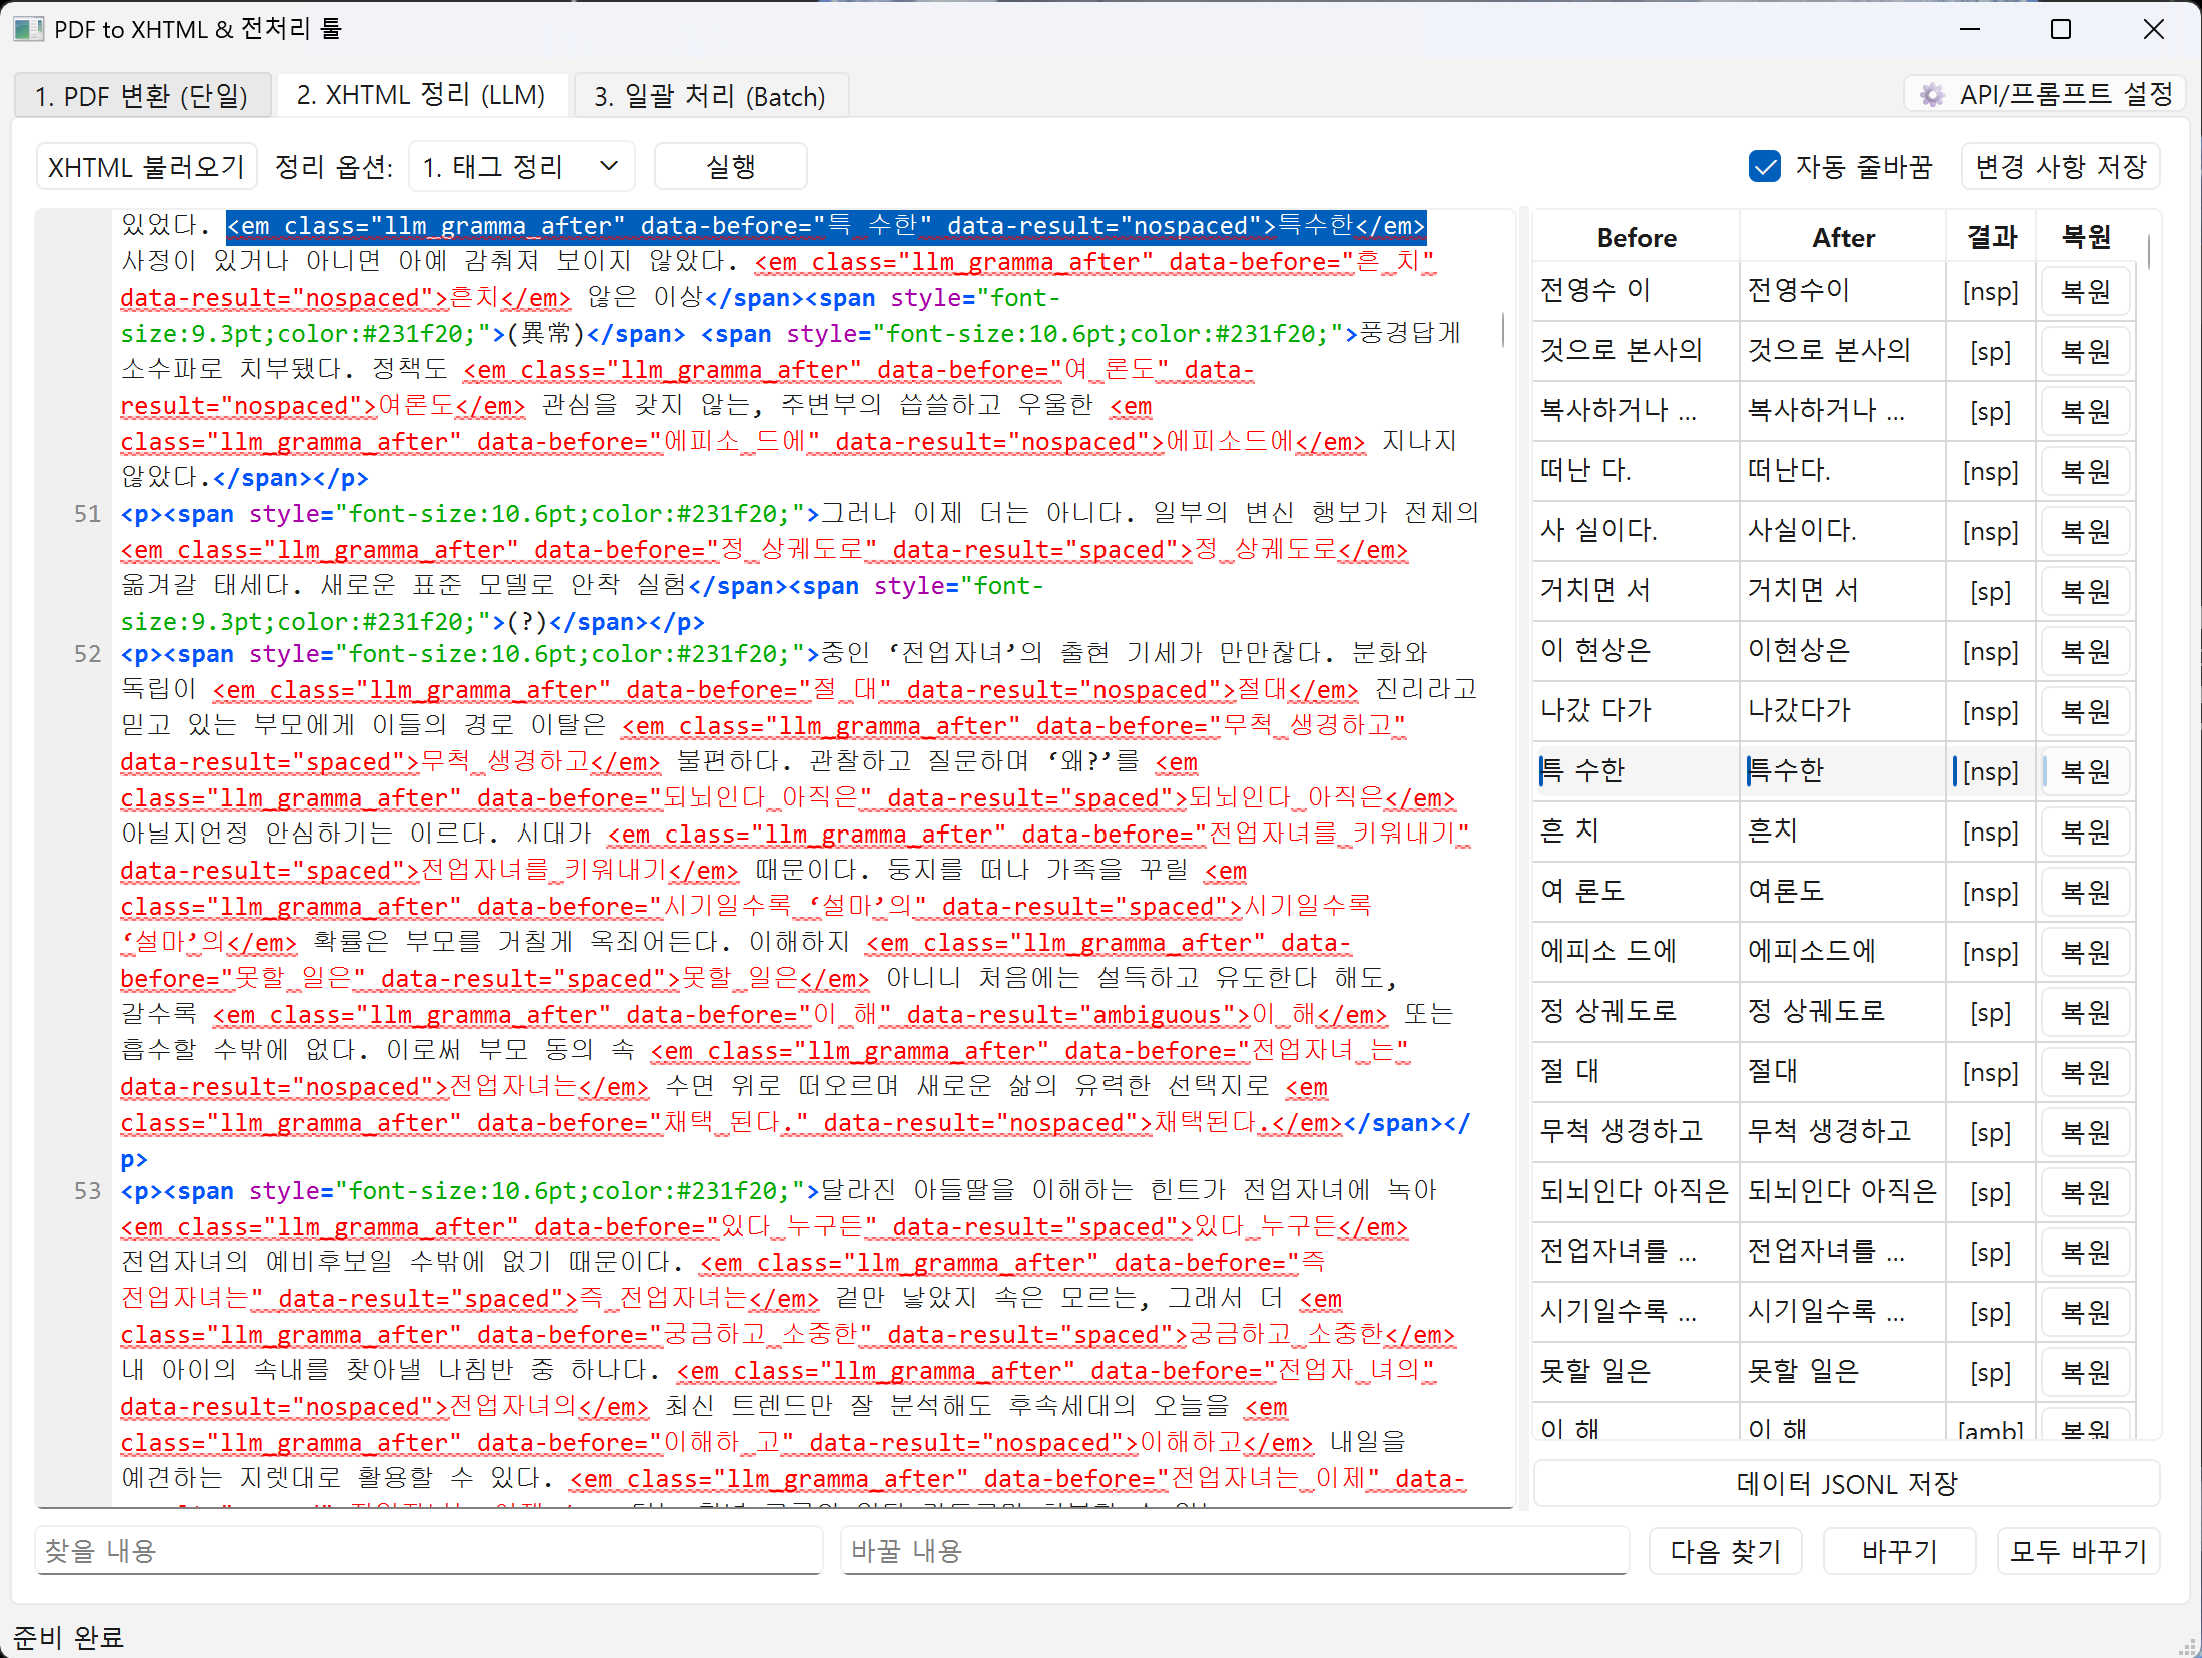The width and height of the screenshot is (2202, 1658).
Task: Open the 정리 옵션 dropdown
Action: click(x=521, y=166)
